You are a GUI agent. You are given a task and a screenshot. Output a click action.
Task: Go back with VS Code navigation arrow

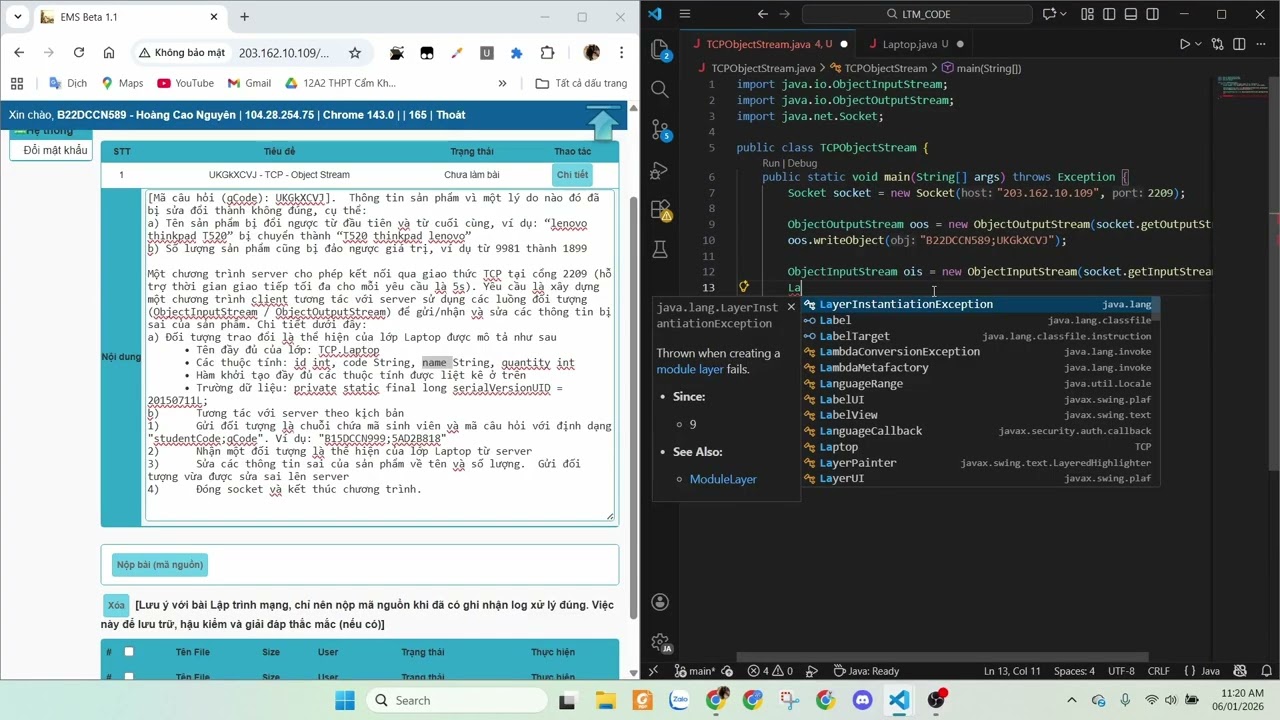coord(763,14)
